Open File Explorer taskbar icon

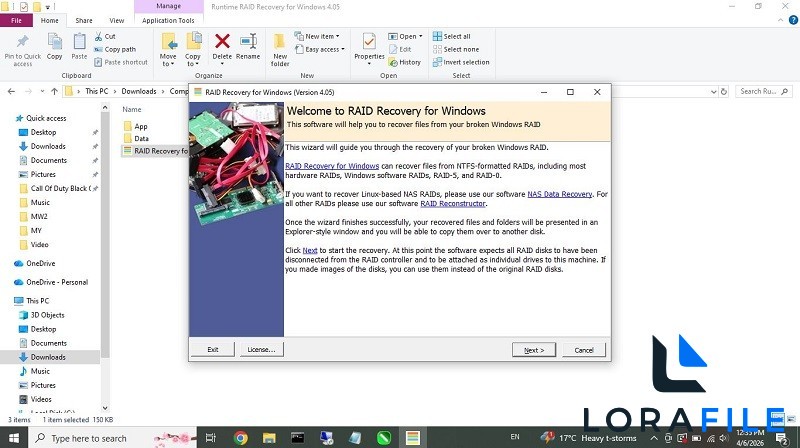[x=269, y=438]
